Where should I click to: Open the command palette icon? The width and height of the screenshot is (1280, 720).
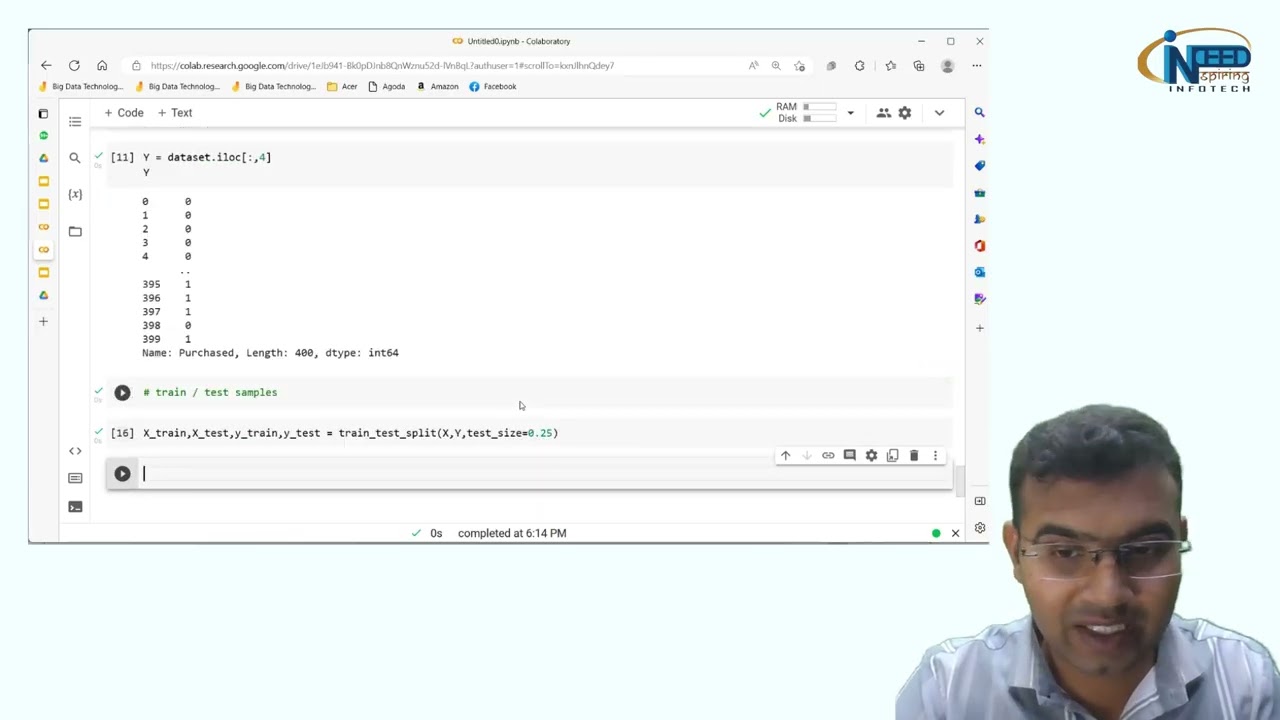click(x=75, y=478)
